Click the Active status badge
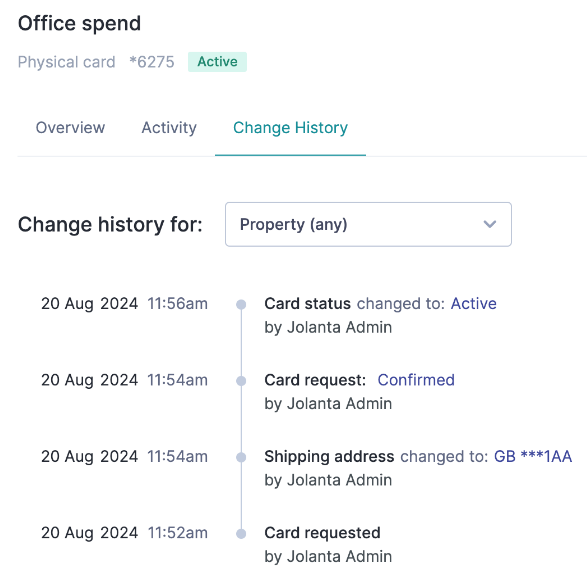 pos(218,62)
